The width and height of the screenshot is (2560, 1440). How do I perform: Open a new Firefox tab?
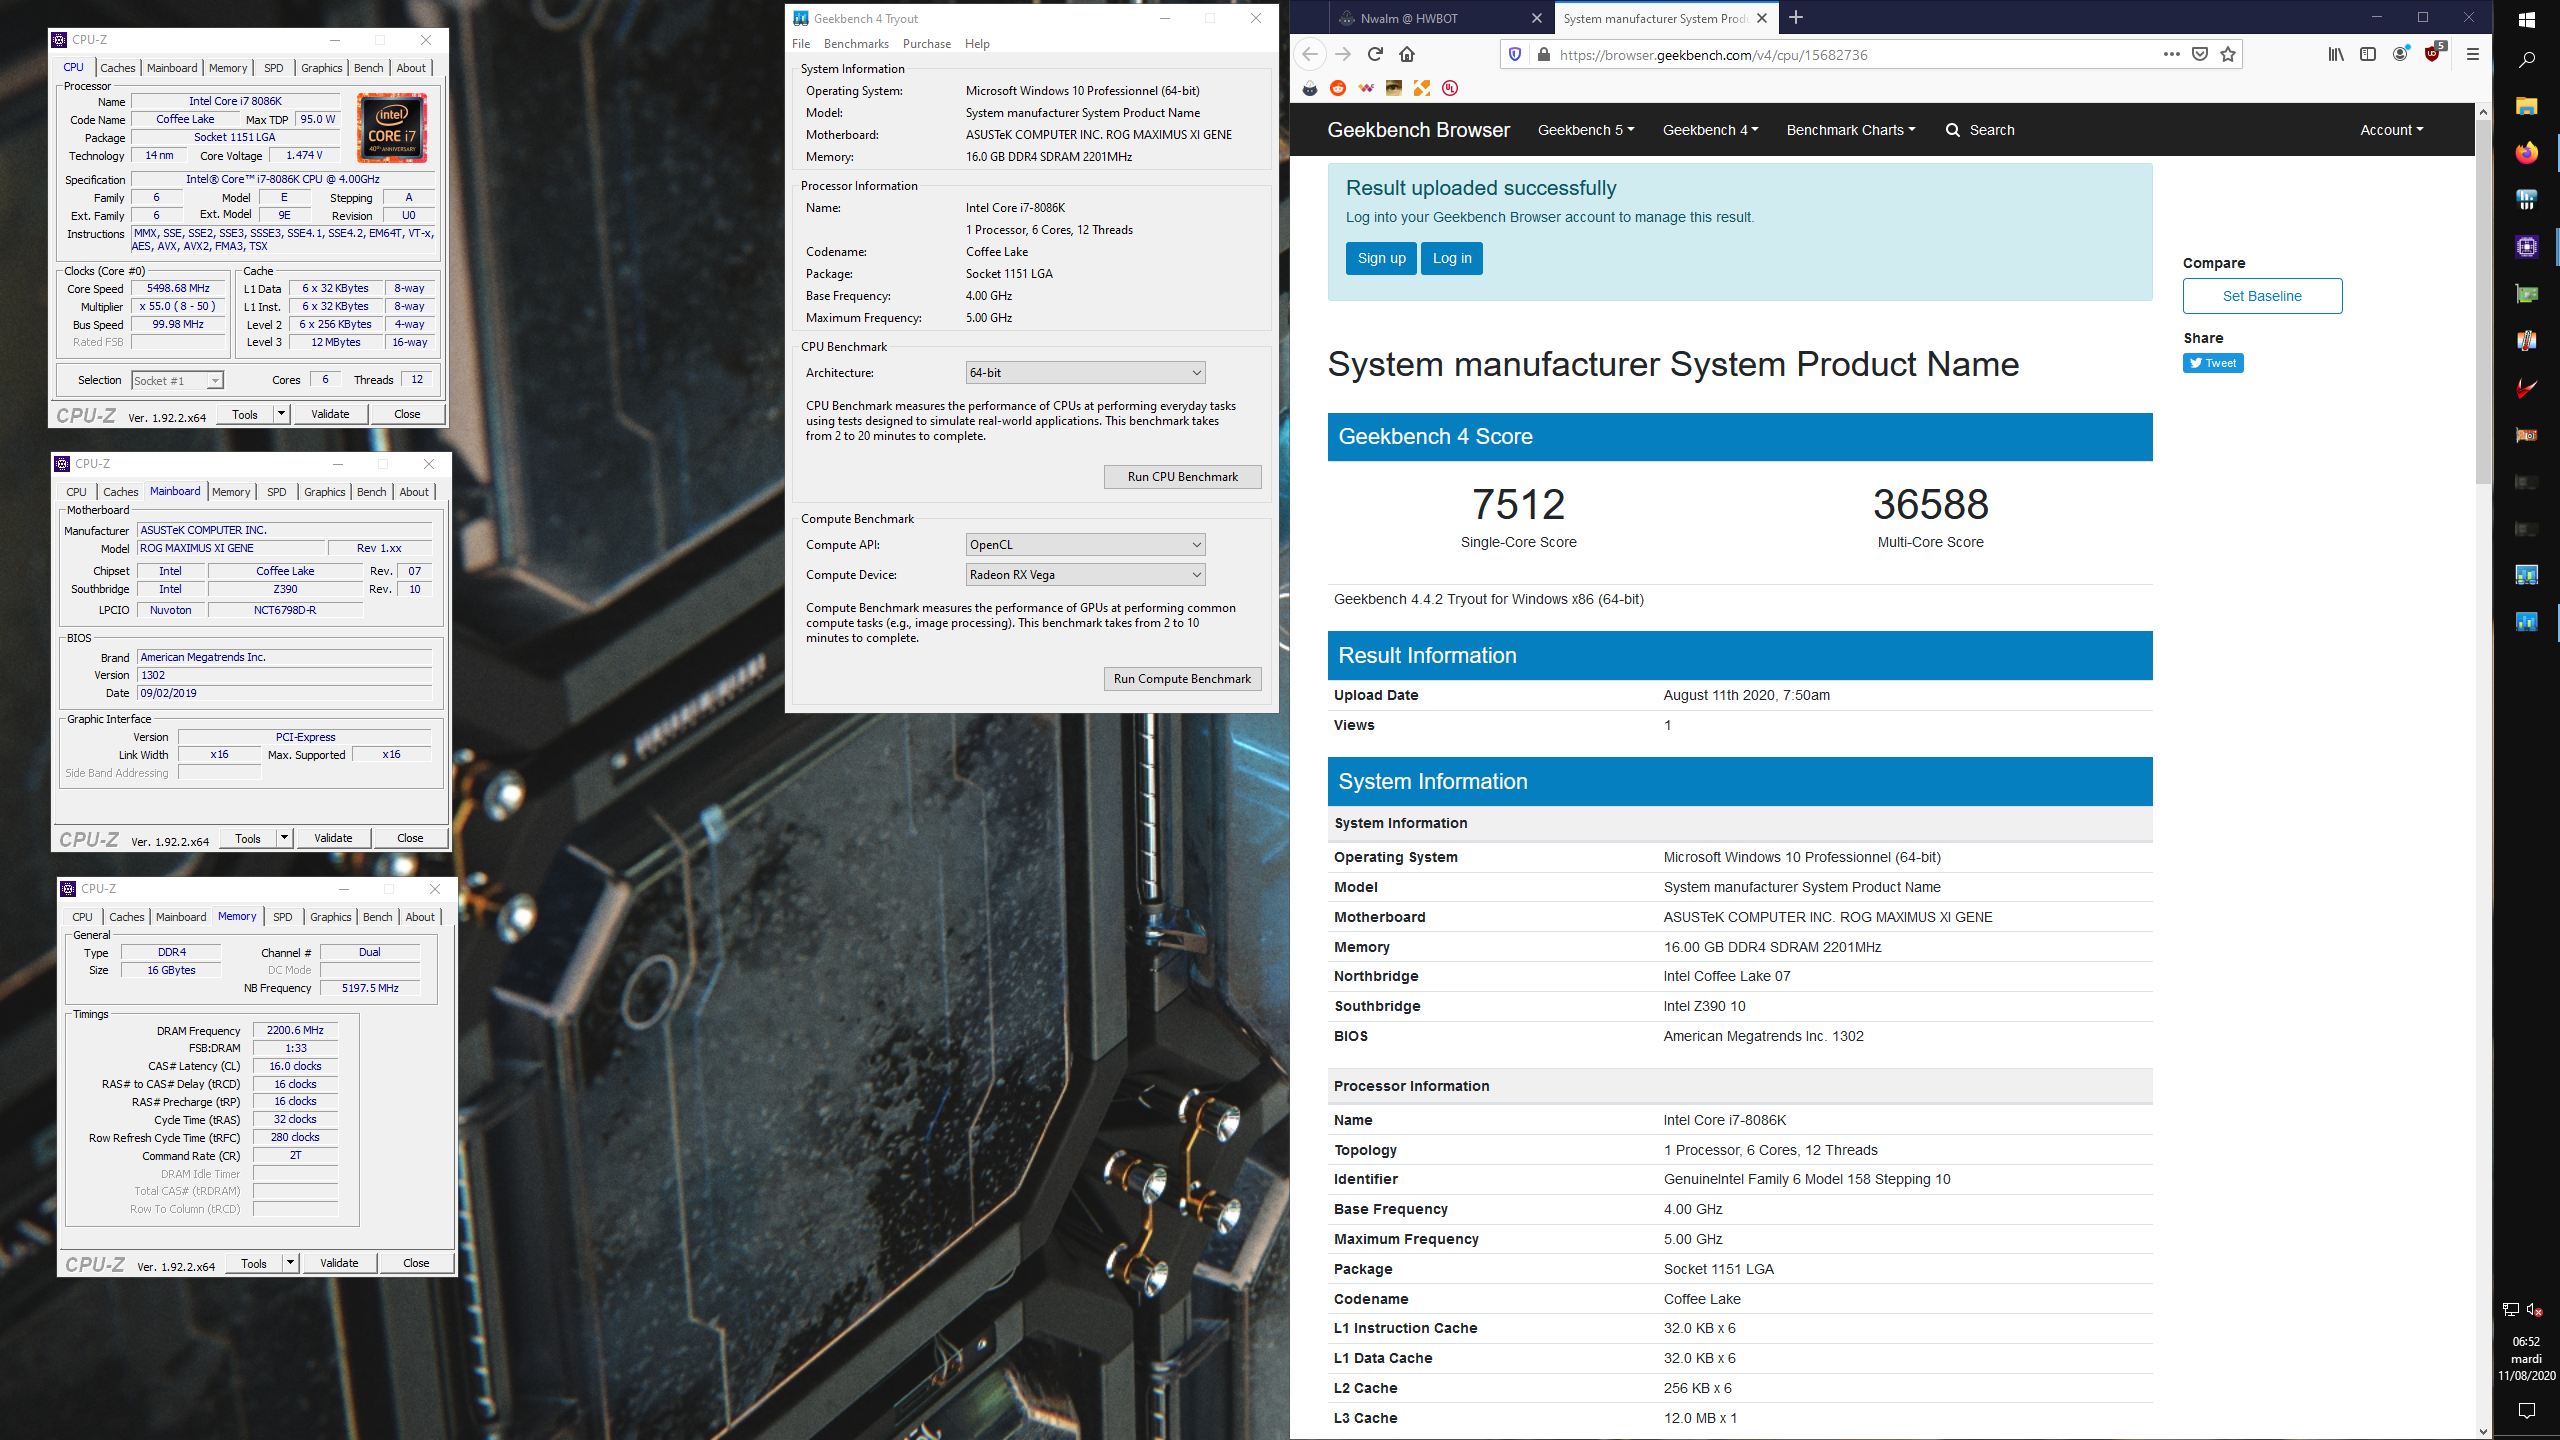tap(1796, 17)
